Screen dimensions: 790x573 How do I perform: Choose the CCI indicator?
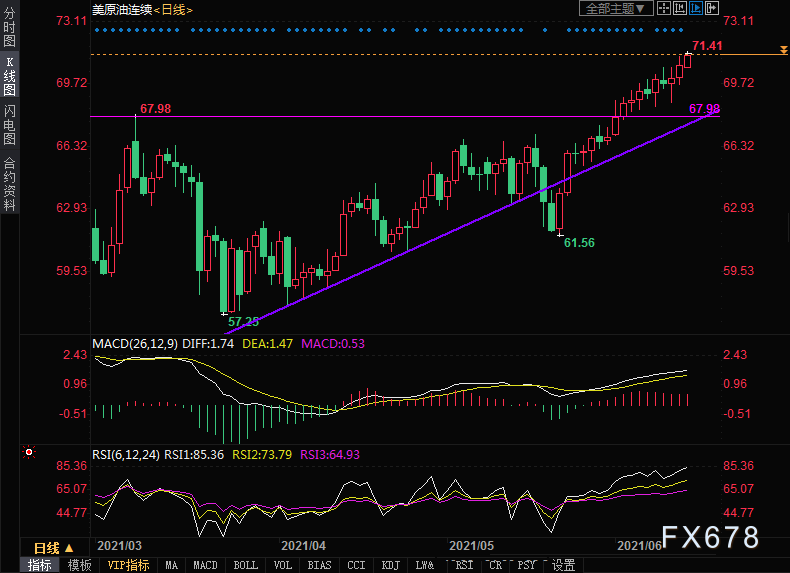(x=356, y=565)
